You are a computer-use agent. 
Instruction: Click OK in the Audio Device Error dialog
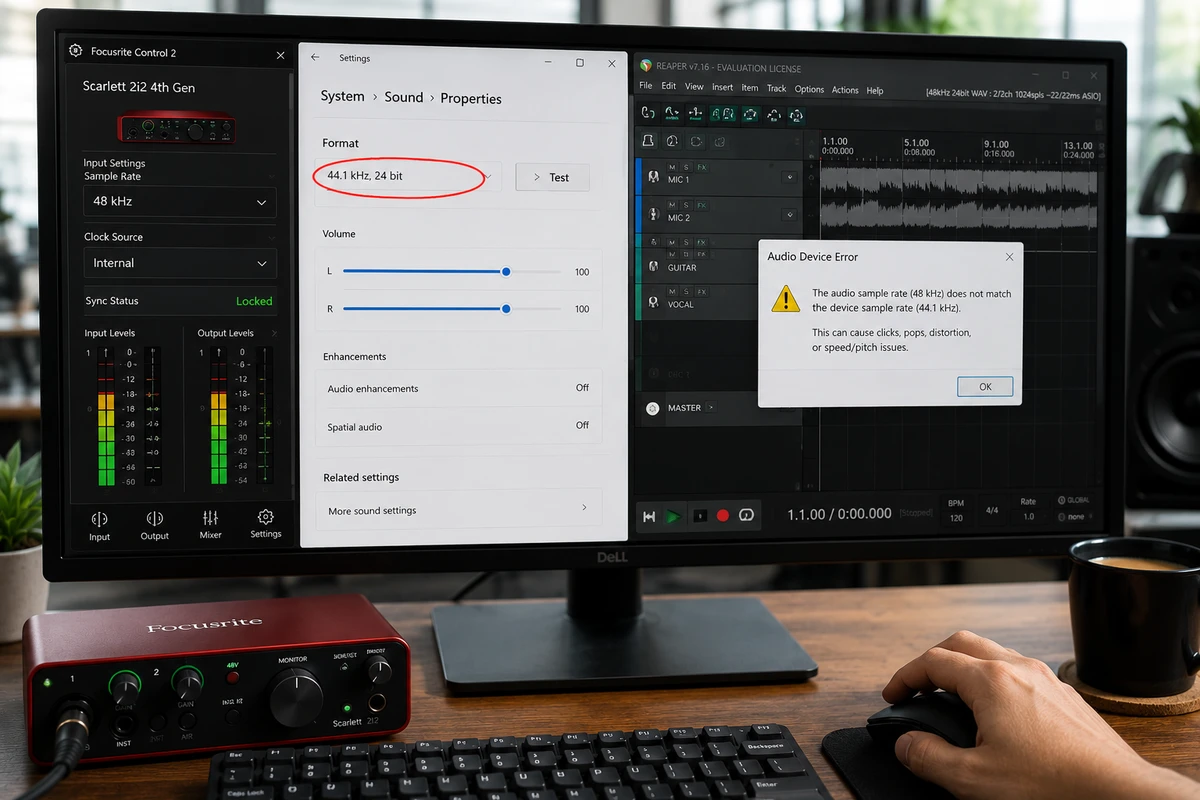click(985, 386)
